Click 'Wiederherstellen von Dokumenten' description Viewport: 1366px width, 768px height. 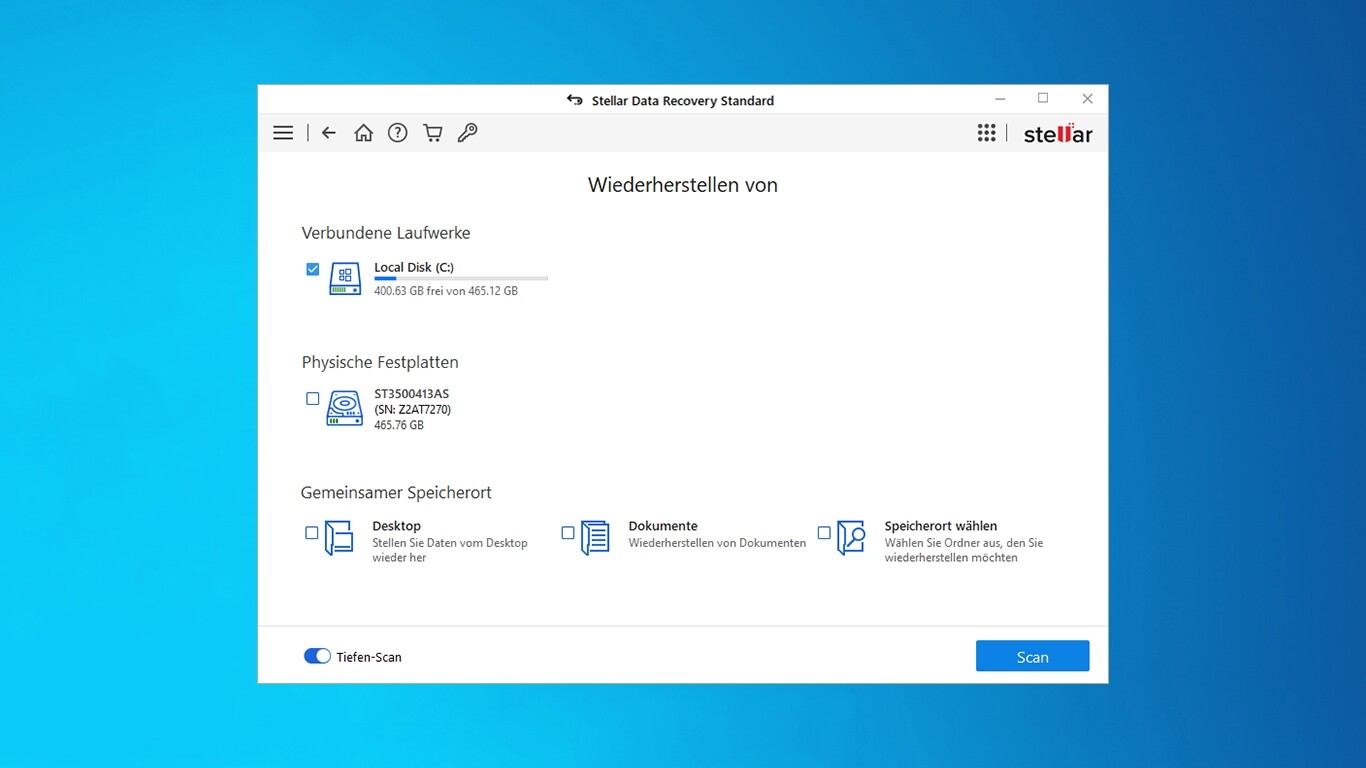(x=717, y=543)
